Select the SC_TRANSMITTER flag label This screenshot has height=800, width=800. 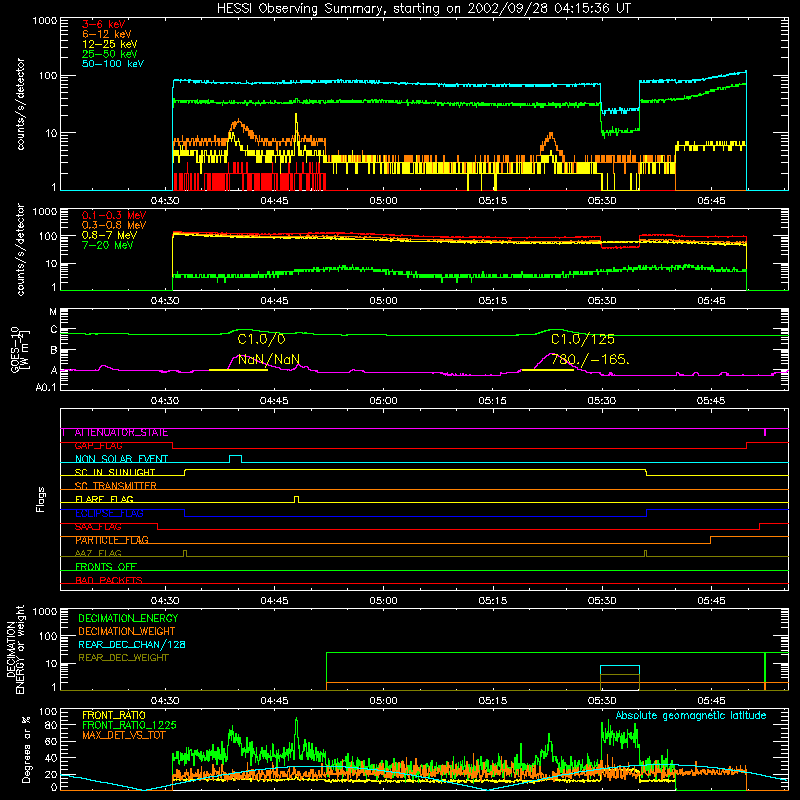pyautogui.click(x=115, y=486)
